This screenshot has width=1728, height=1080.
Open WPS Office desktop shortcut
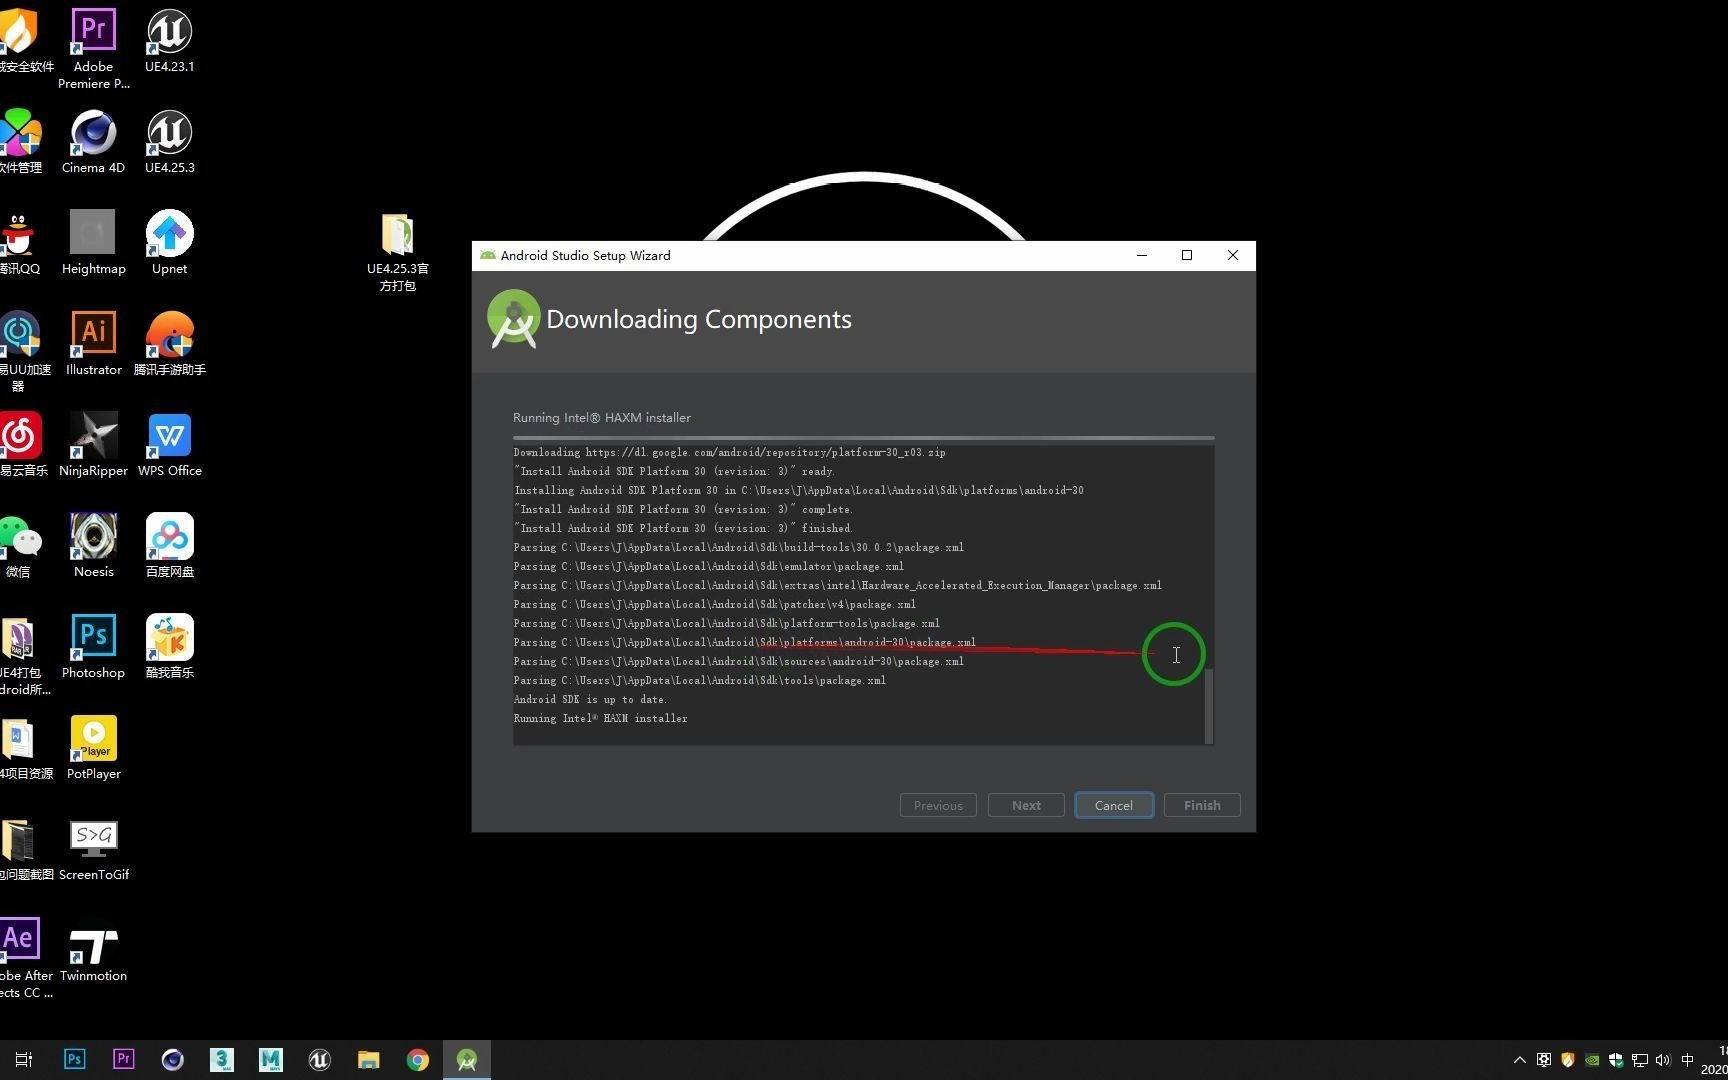tap(169, 444)
